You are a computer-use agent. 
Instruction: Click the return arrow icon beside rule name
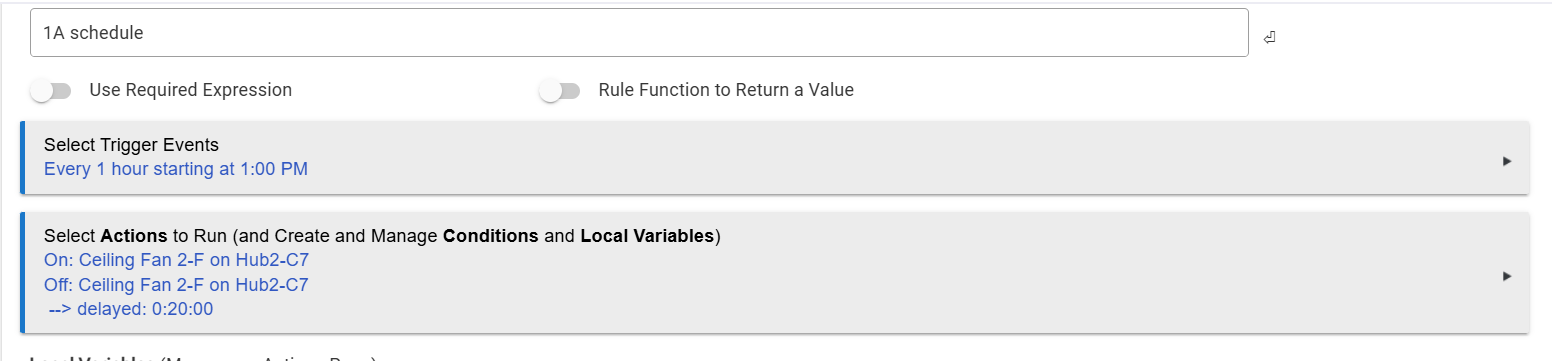tap(1269, 38)
